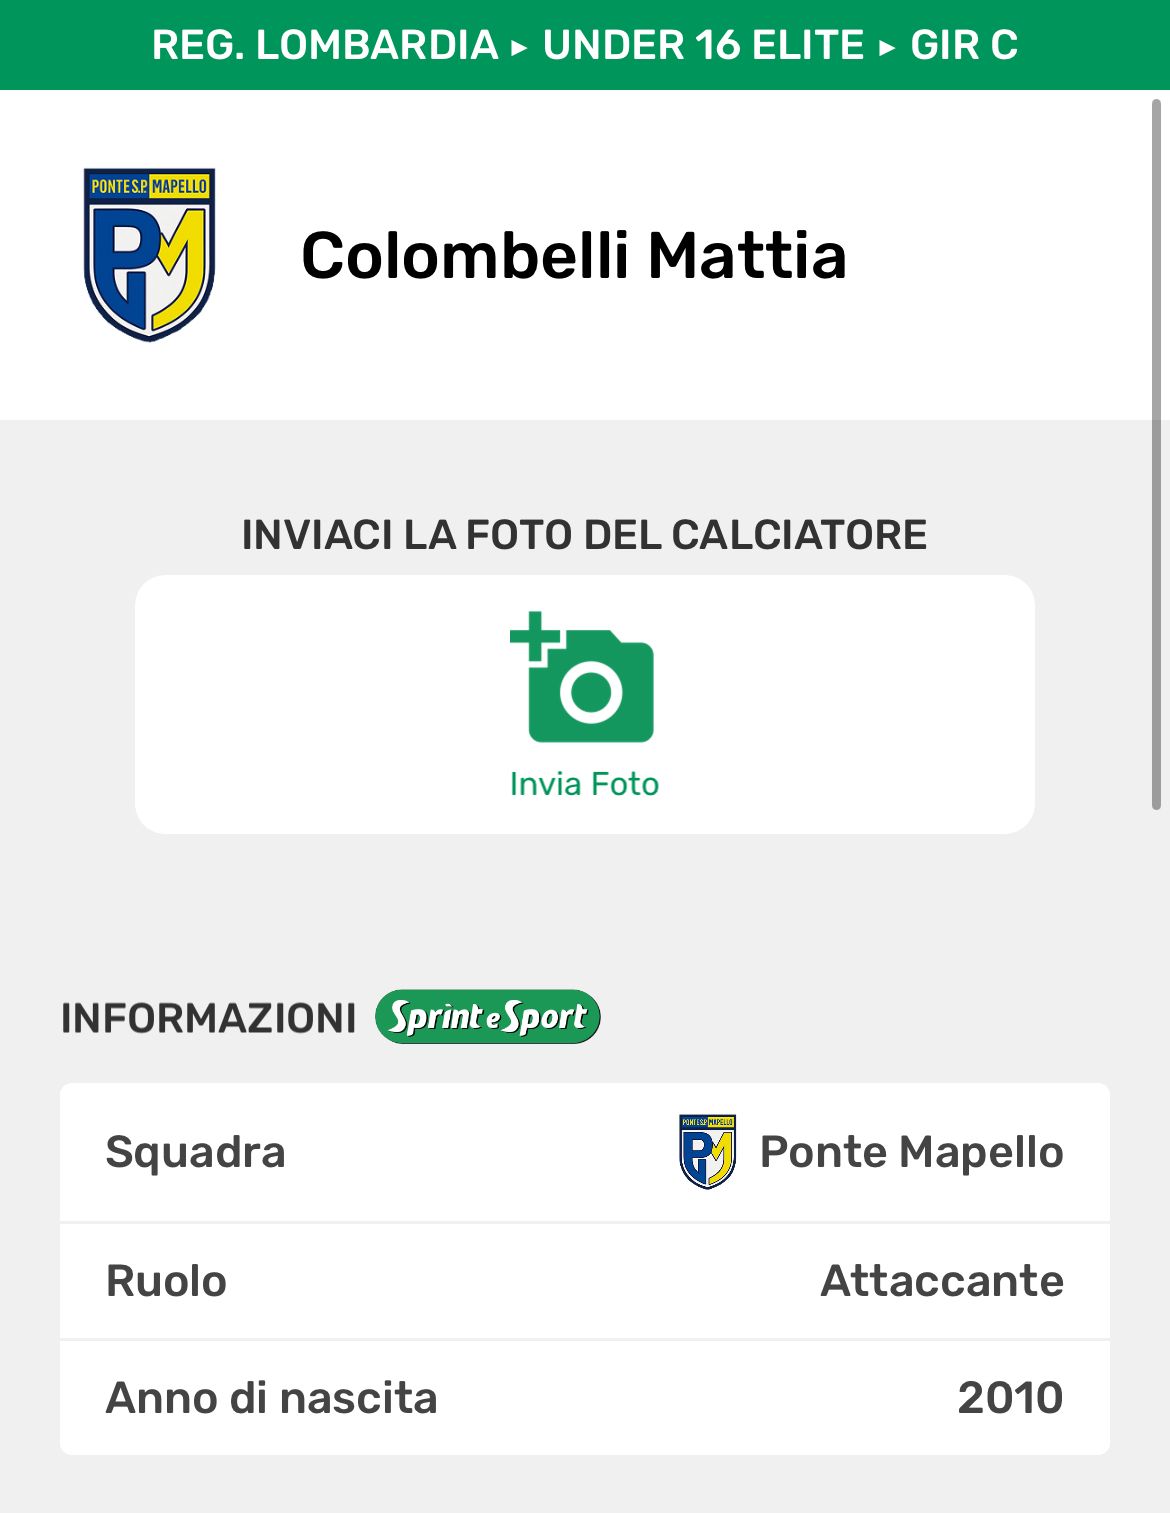Click the arrow before GIR C
1170x1513 pixels.
point(887,47)
